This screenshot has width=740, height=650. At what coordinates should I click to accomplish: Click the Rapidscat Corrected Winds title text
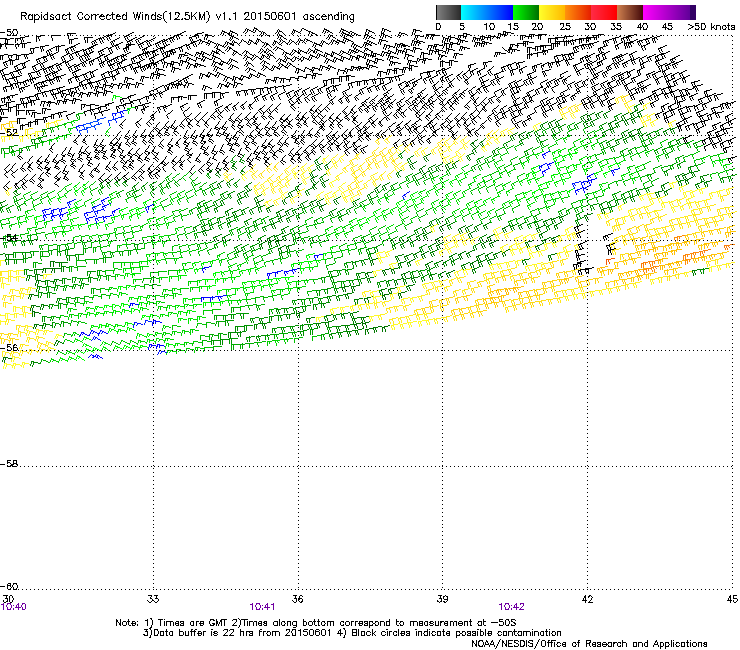pos(187,17)
